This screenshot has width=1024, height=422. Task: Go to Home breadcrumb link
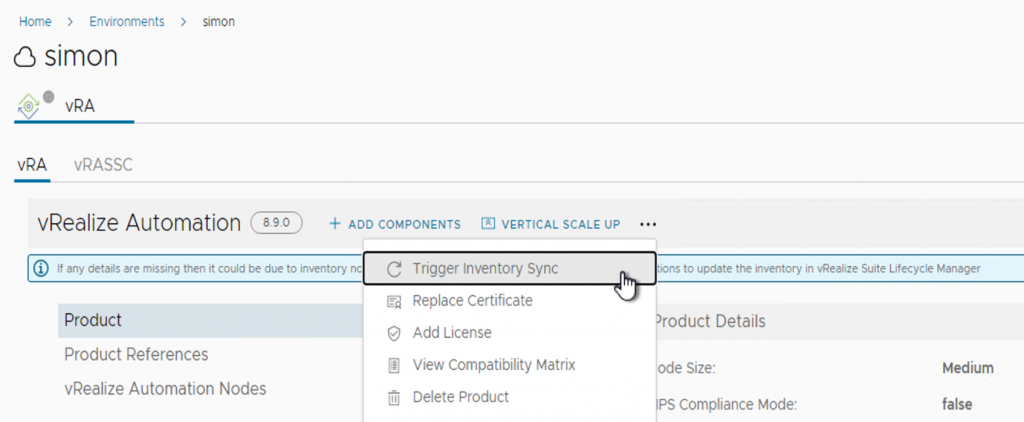coord(35,22)
